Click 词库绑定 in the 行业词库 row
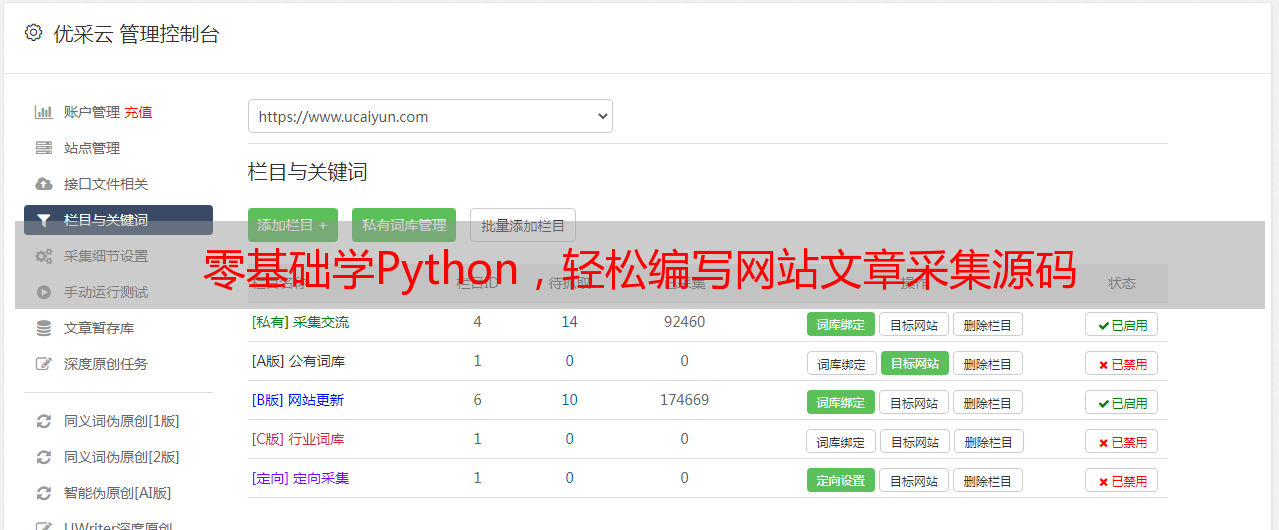This screenshot has height=530, width=1279. [x=841, y=441]
